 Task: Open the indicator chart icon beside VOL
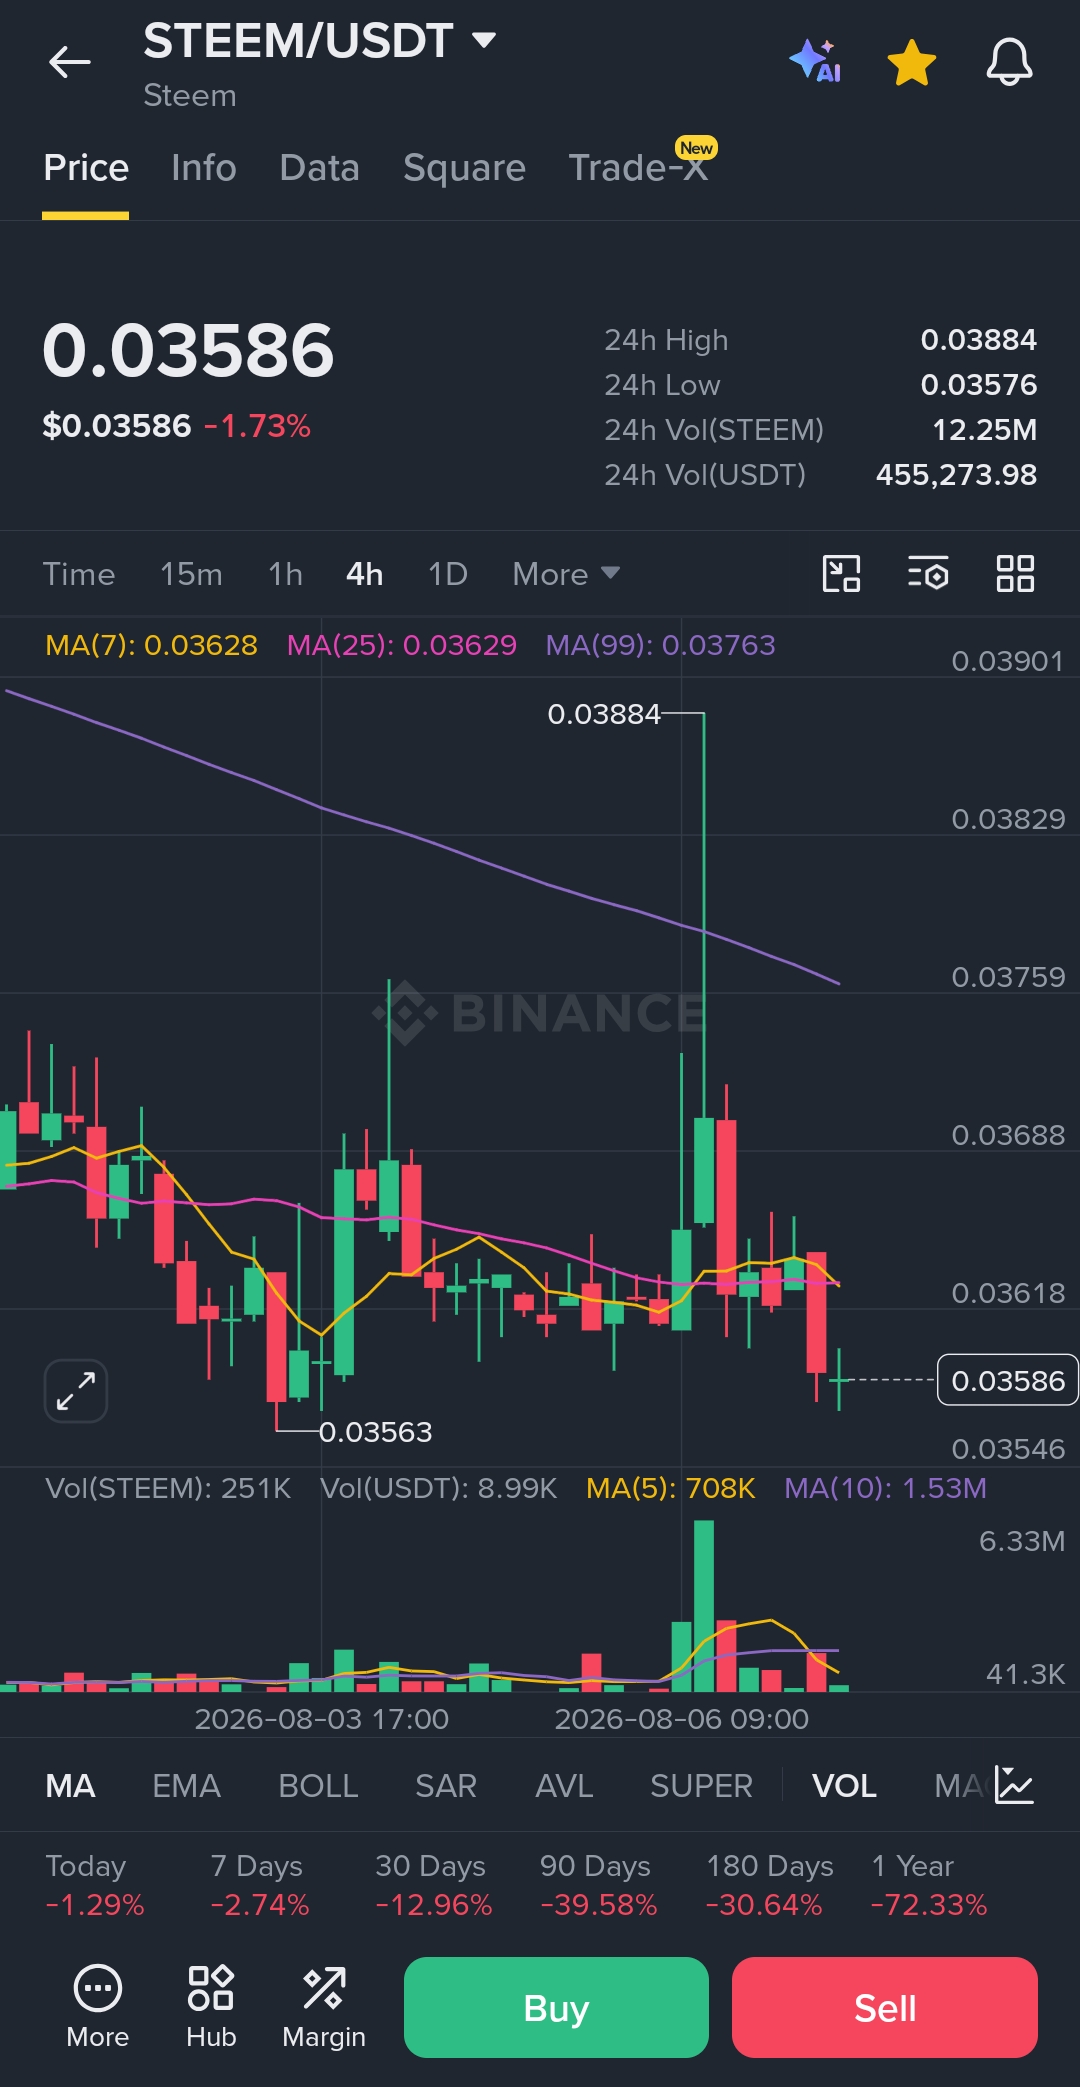click(1014, 1785)
